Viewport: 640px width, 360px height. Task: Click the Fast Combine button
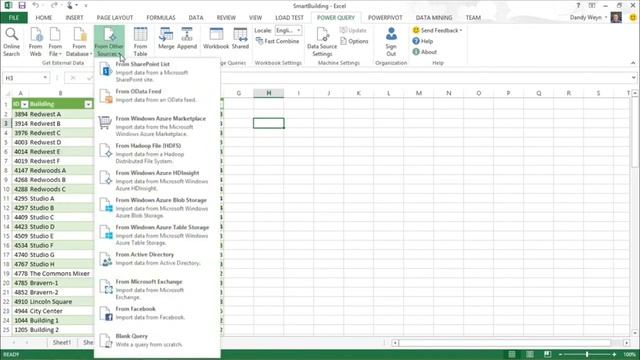click(278, 41)
